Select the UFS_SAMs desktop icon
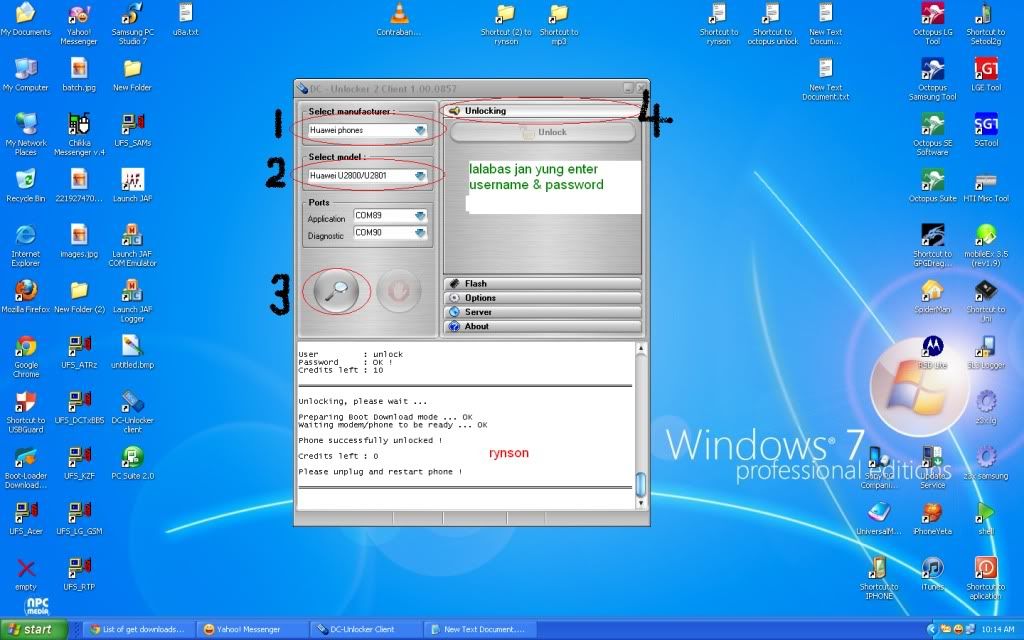1024x640 pixels. [133, 131]
